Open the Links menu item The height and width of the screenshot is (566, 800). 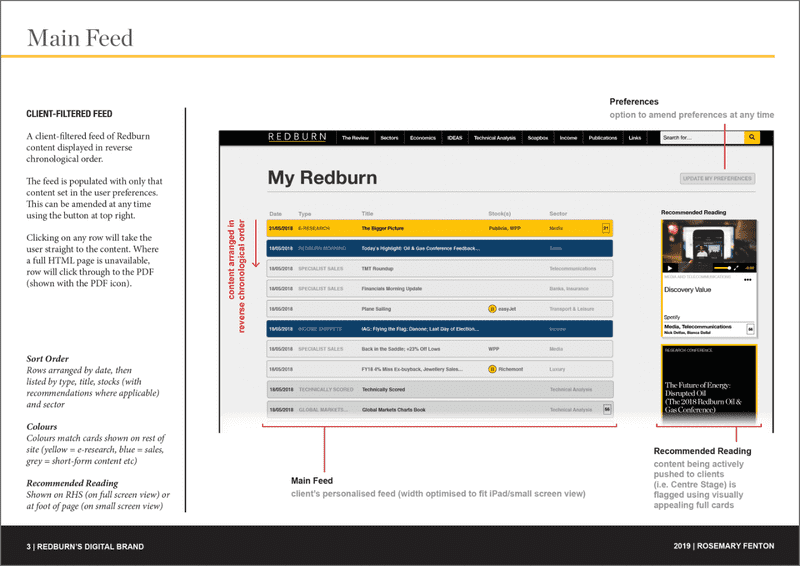[635, 138]
